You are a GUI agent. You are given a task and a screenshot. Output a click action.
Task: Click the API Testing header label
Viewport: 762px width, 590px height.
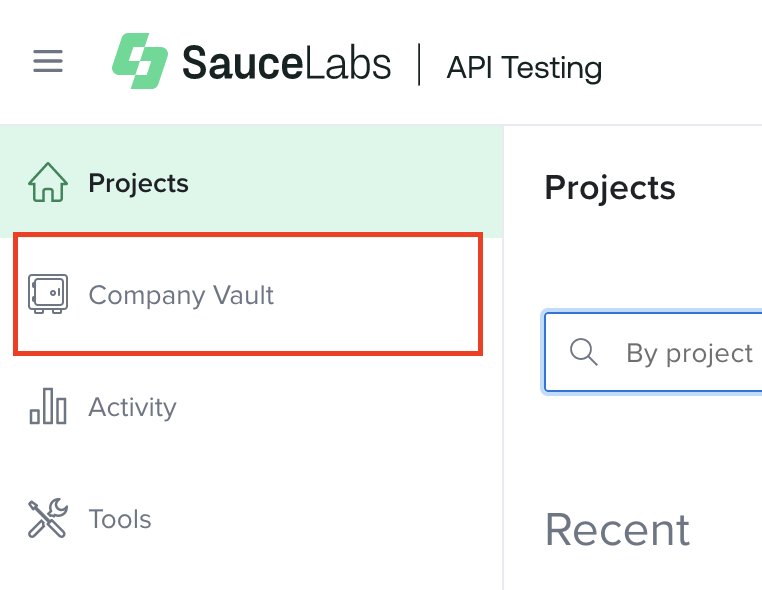[x=524, y=68]
